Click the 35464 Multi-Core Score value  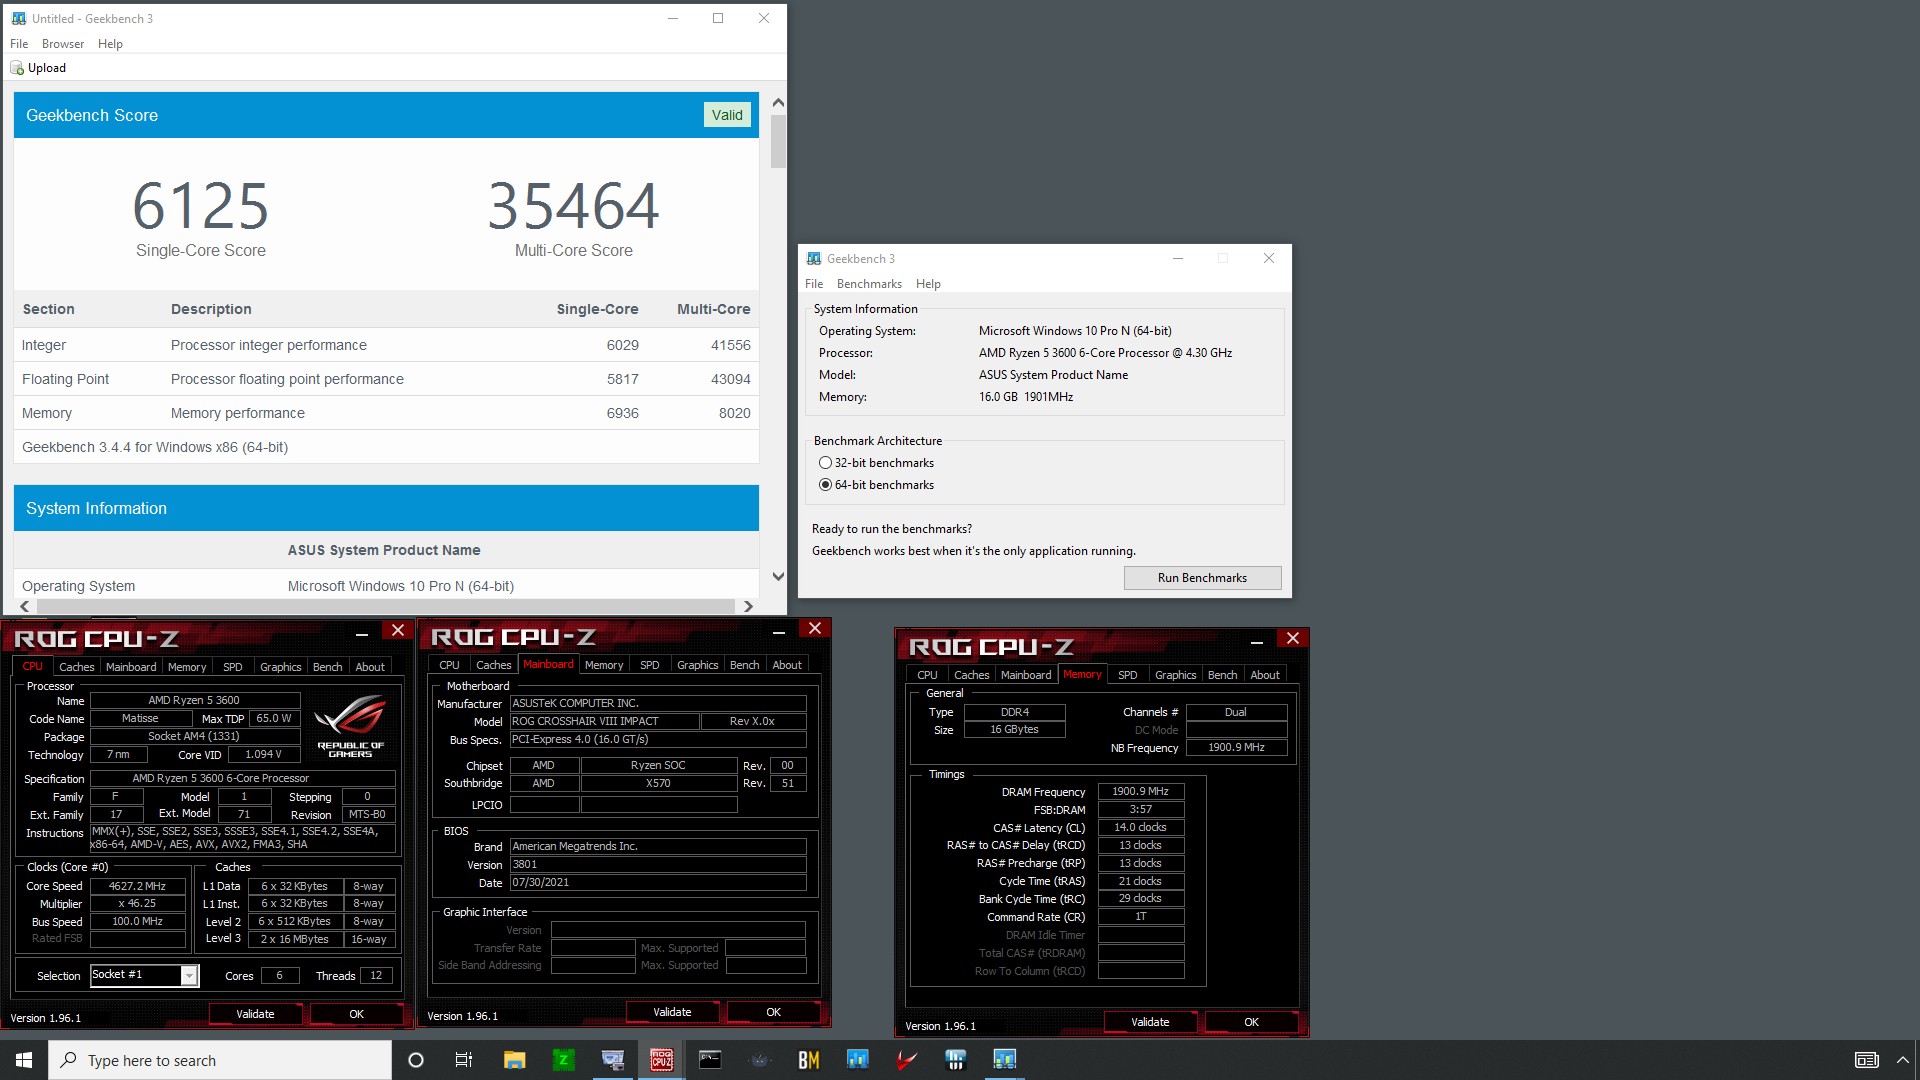click(573, 206)
